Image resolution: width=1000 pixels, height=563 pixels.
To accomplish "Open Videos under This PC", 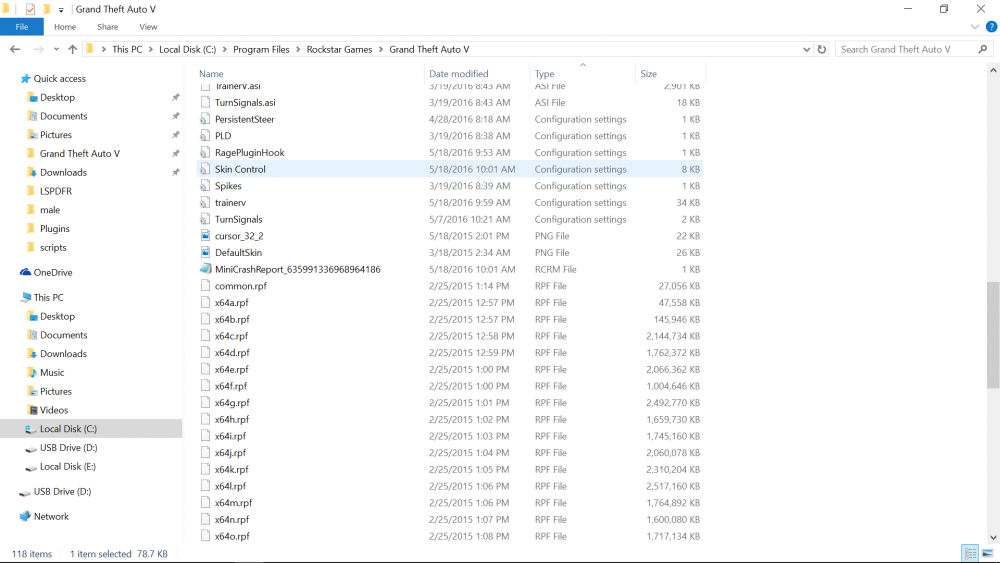I will point(54,410).
